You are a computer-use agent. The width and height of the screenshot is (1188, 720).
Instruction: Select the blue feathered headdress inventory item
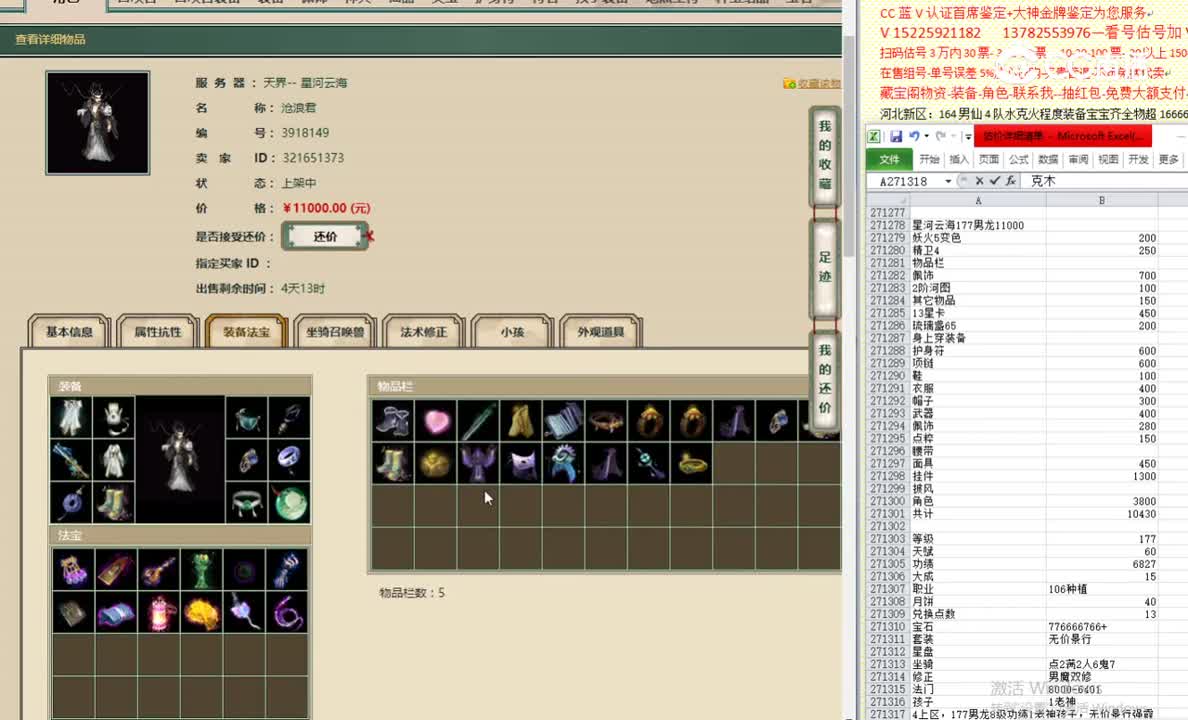[x=564, y=463]
